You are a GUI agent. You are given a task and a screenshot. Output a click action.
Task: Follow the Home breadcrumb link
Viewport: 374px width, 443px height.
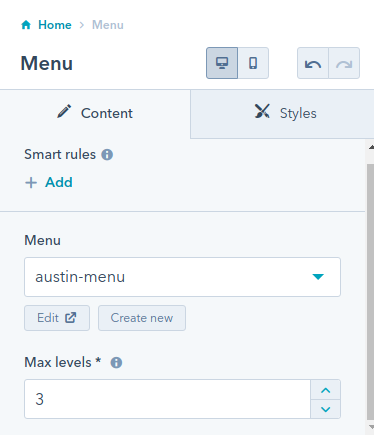(x=55, y=25)
